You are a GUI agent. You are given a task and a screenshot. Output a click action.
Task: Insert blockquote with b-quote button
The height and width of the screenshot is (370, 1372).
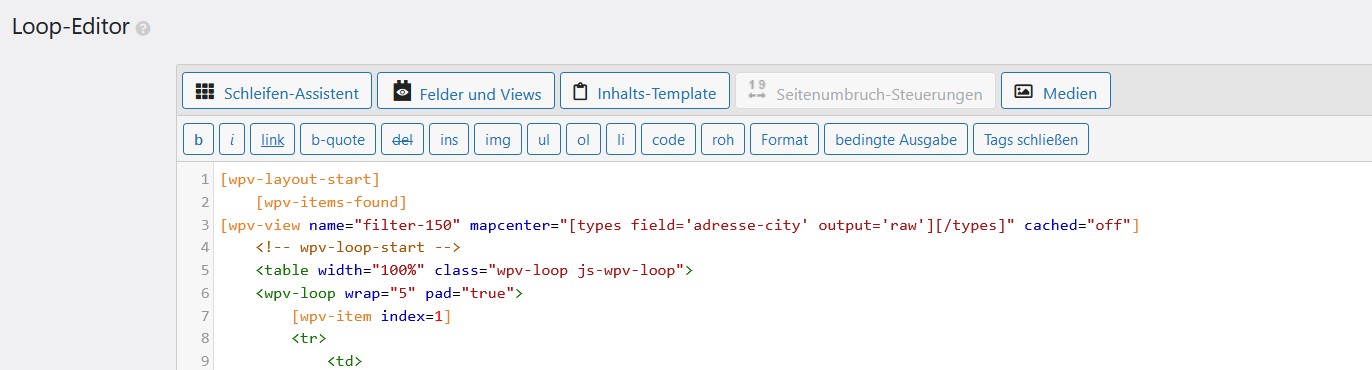coord(338,139)
